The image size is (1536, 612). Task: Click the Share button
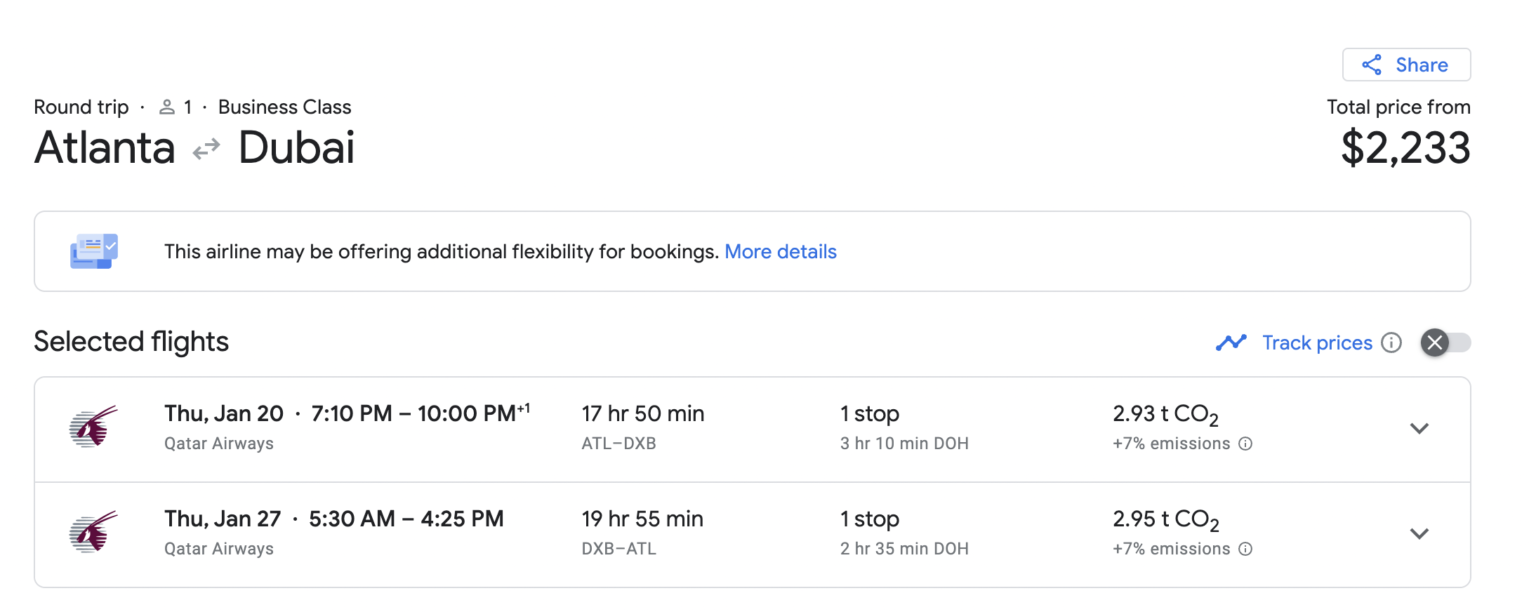[1406, 65]
